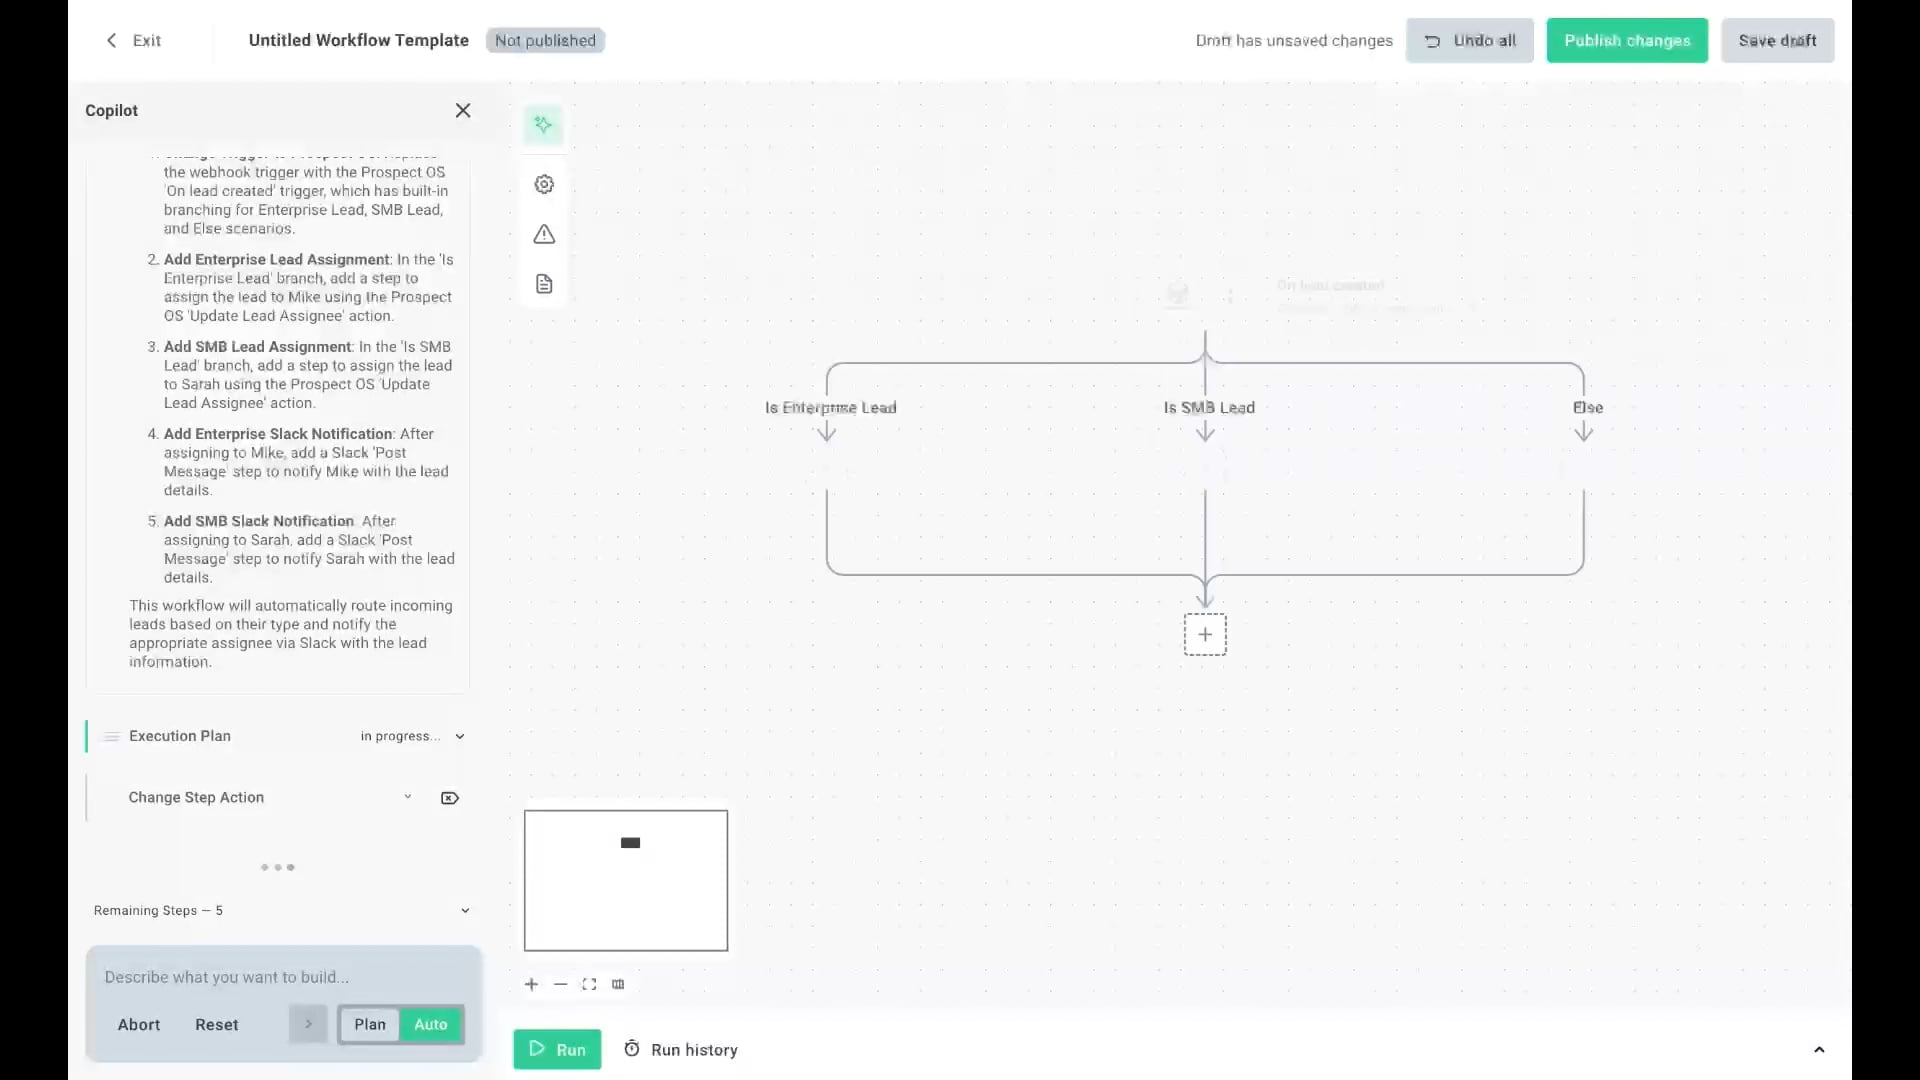Click the Execution Plan progress indicator bar
1920x1080 pixels.
[89, 736]
